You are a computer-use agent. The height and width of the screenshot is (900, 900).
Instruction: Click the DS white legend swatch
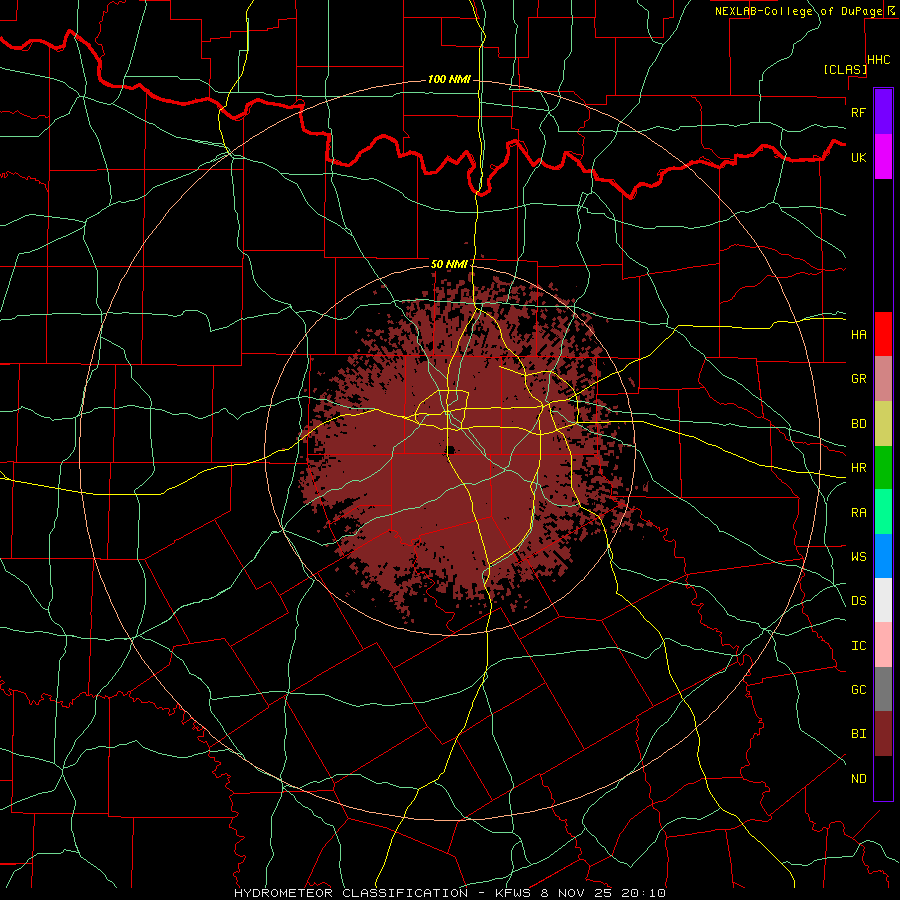[x=883, y=600]
